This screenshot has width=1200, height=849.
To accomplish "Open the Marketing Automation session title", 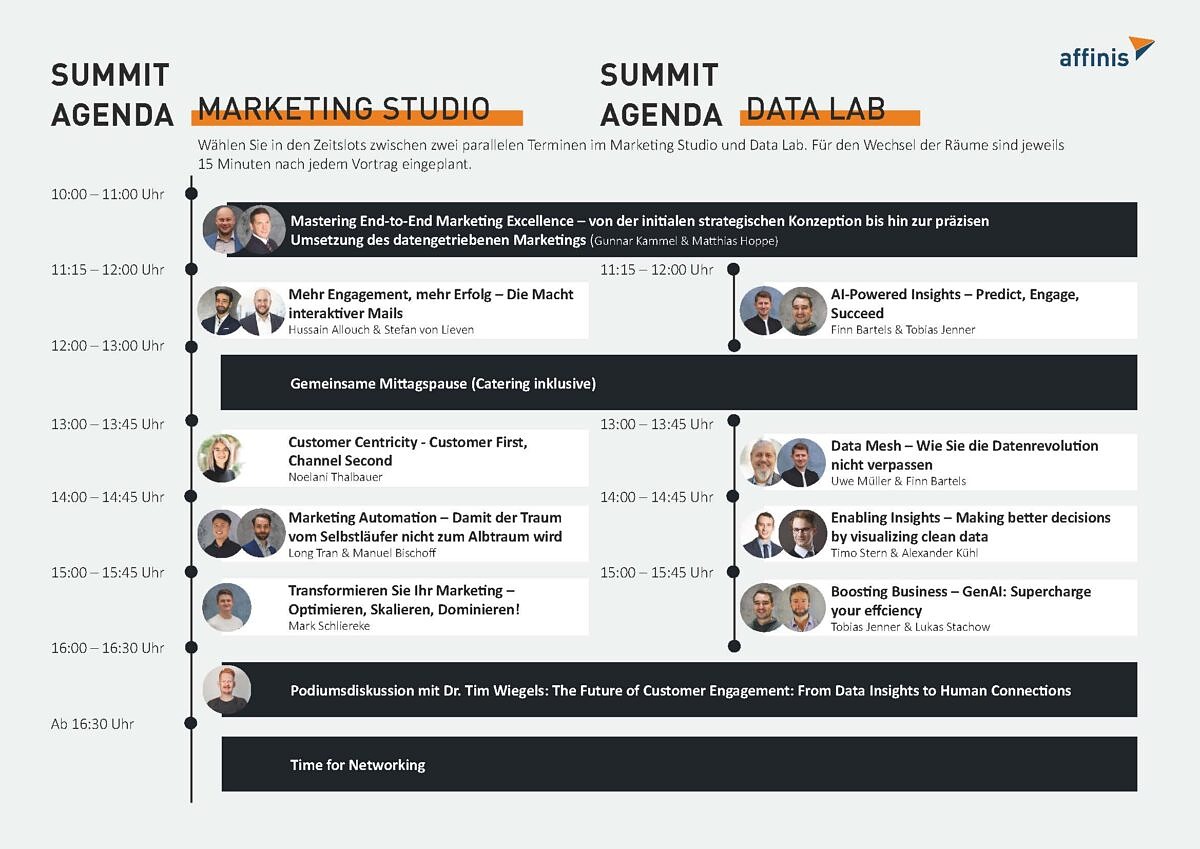I will pyautogui.click(x=425, y=526).
